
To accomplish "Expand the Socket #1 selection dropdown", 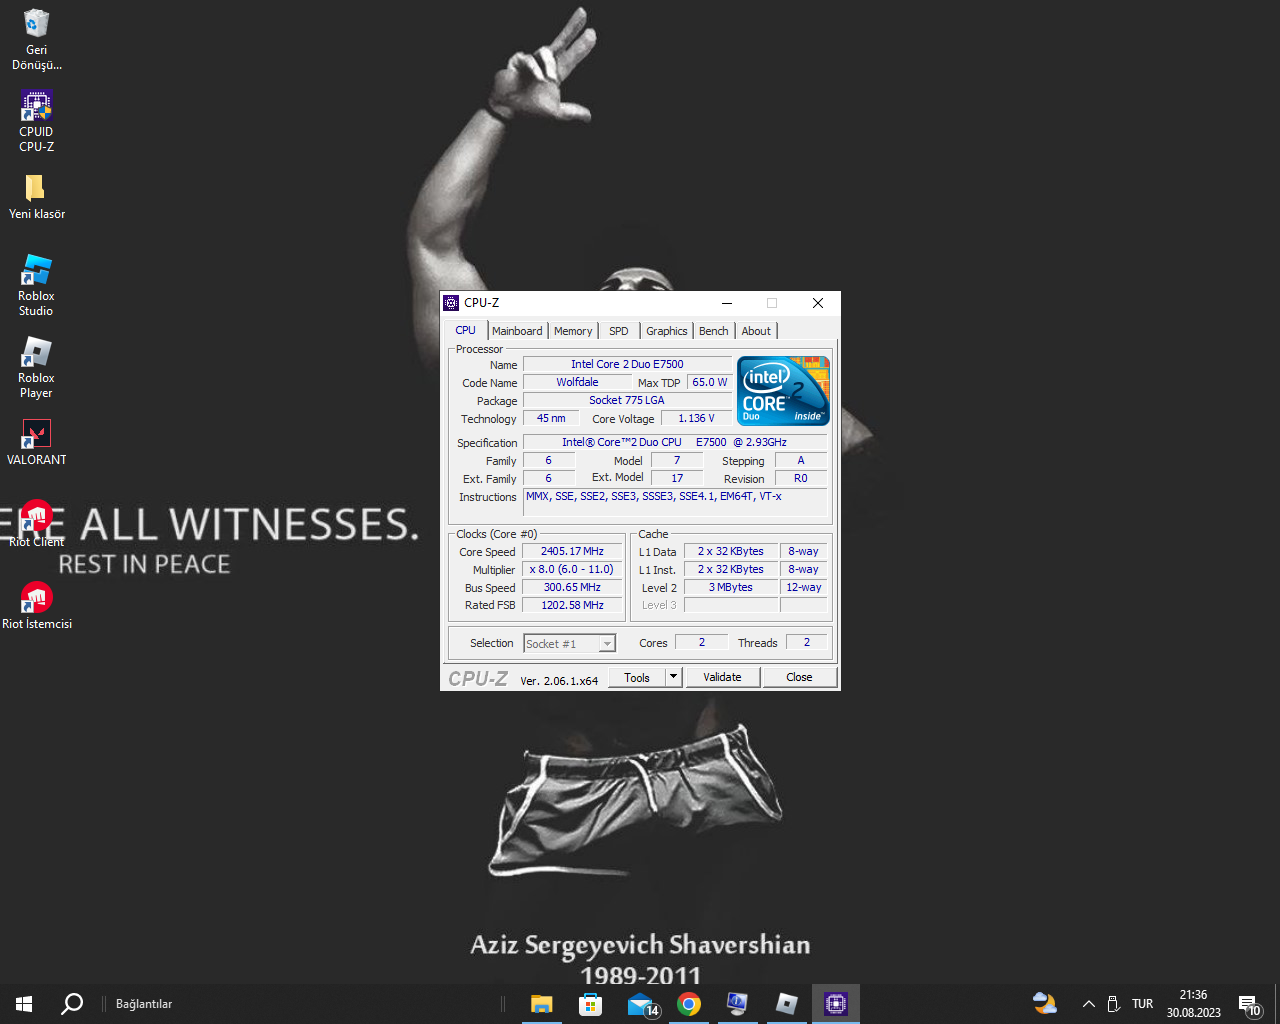I will [x=607, y=644].
